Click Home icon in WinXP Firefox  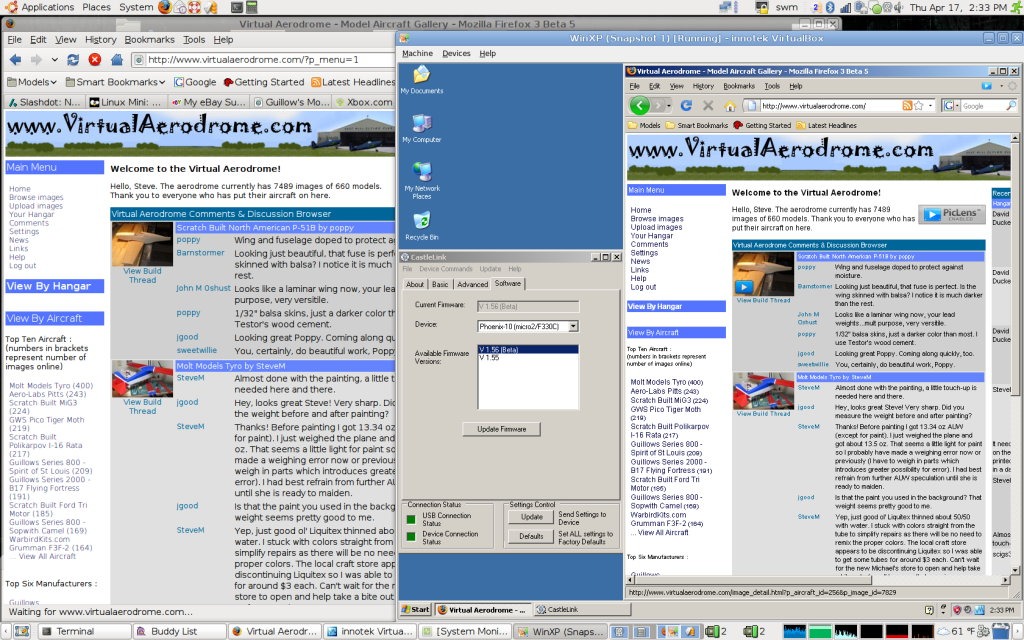point(729,105)
